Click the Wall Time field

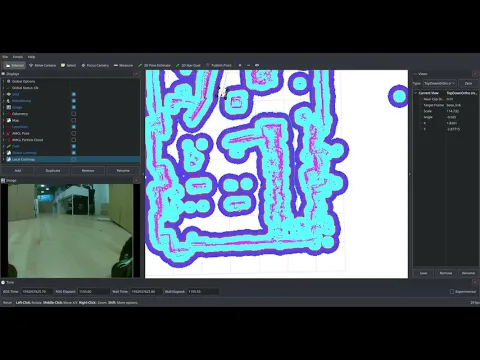(x=146, y=292)
